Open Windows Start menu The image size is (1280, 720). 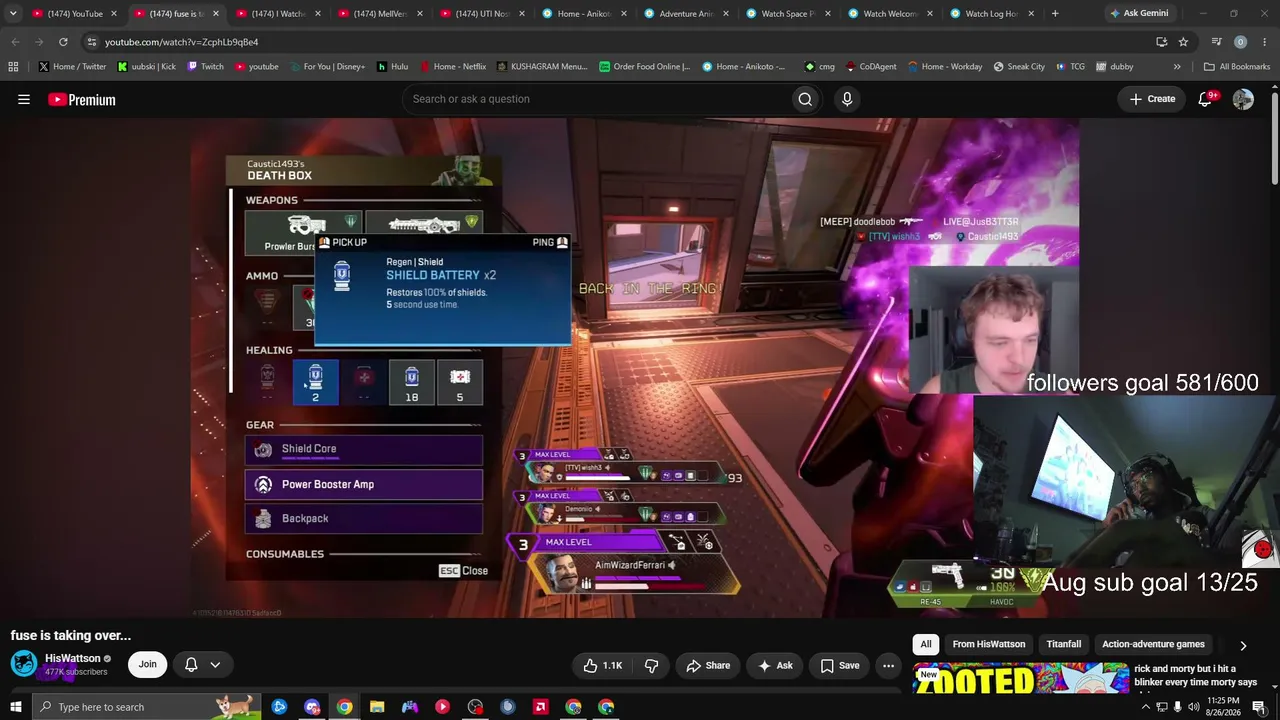[15, 707]
